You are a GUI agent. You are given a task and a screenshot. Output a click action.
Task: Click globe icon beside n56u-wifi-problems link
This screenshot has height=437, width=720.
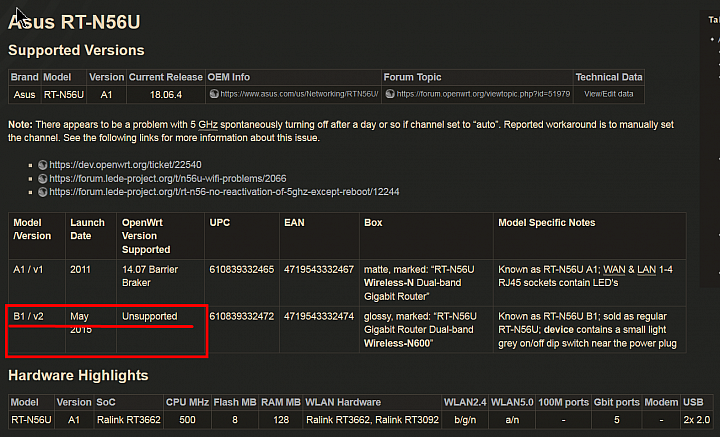coord(43,179)
